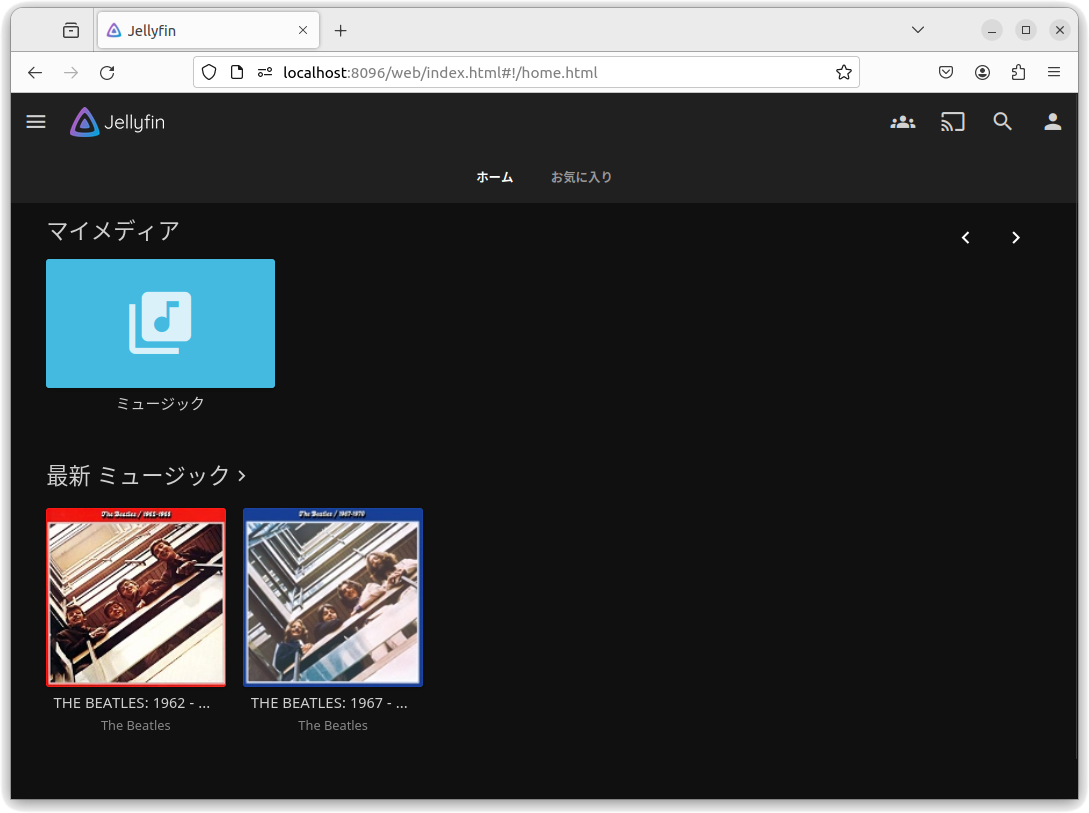Reload the page with the refresh icon

tap(107, 72)
